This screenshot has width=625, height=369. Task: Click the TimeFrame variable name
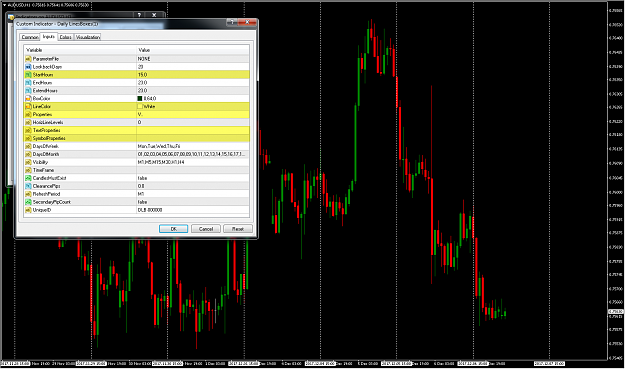[43, 170]
